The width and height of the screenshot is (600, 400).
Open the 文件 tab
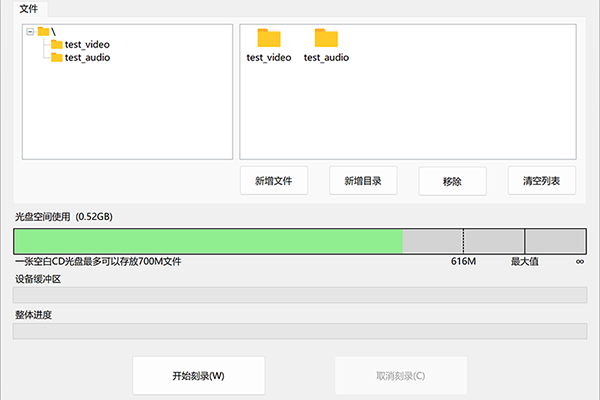pyautogui.click(x=29, y=8)
